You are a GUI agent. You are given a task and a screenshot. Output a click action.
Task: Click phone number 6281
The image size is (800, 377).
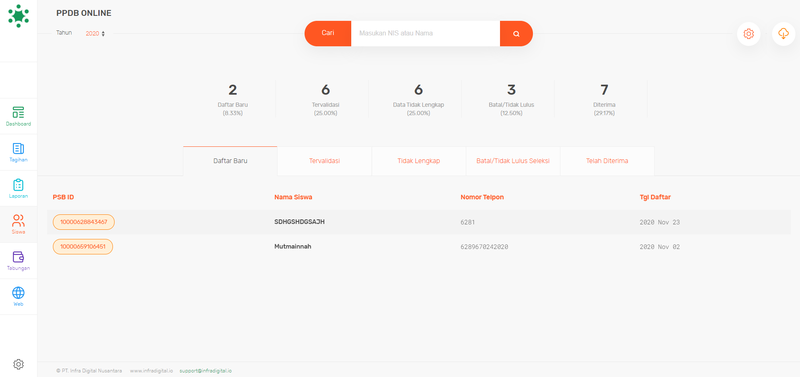(468, 222)
